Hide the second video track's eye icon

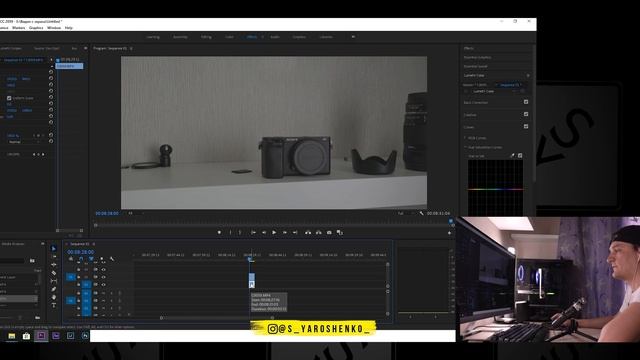pos(103,277)
